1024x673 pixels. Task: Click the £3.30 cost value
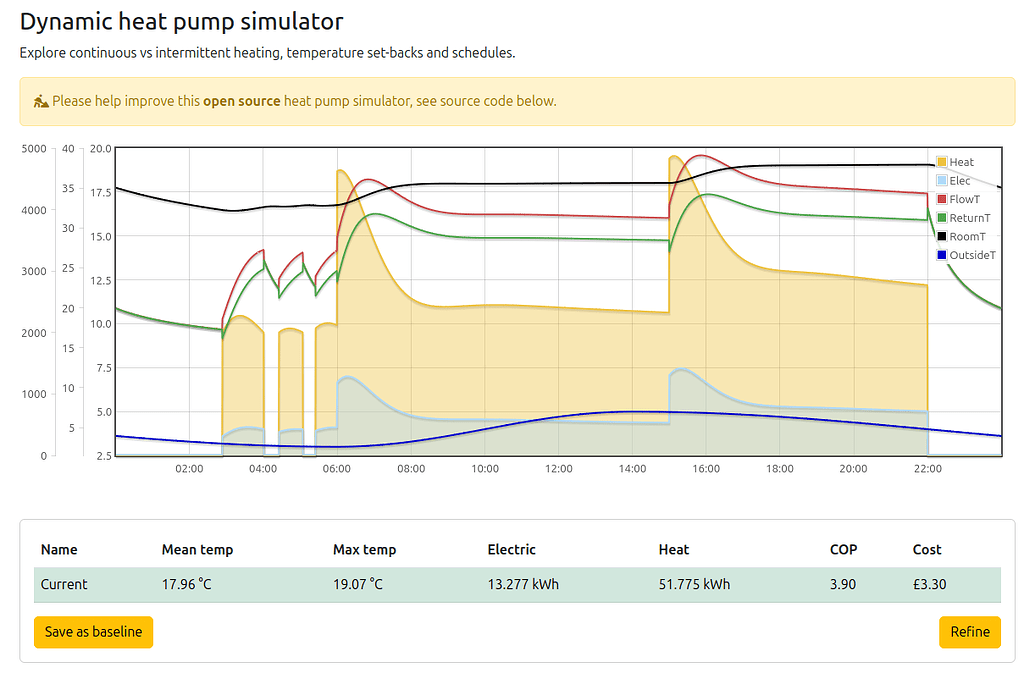click(929, 584)
